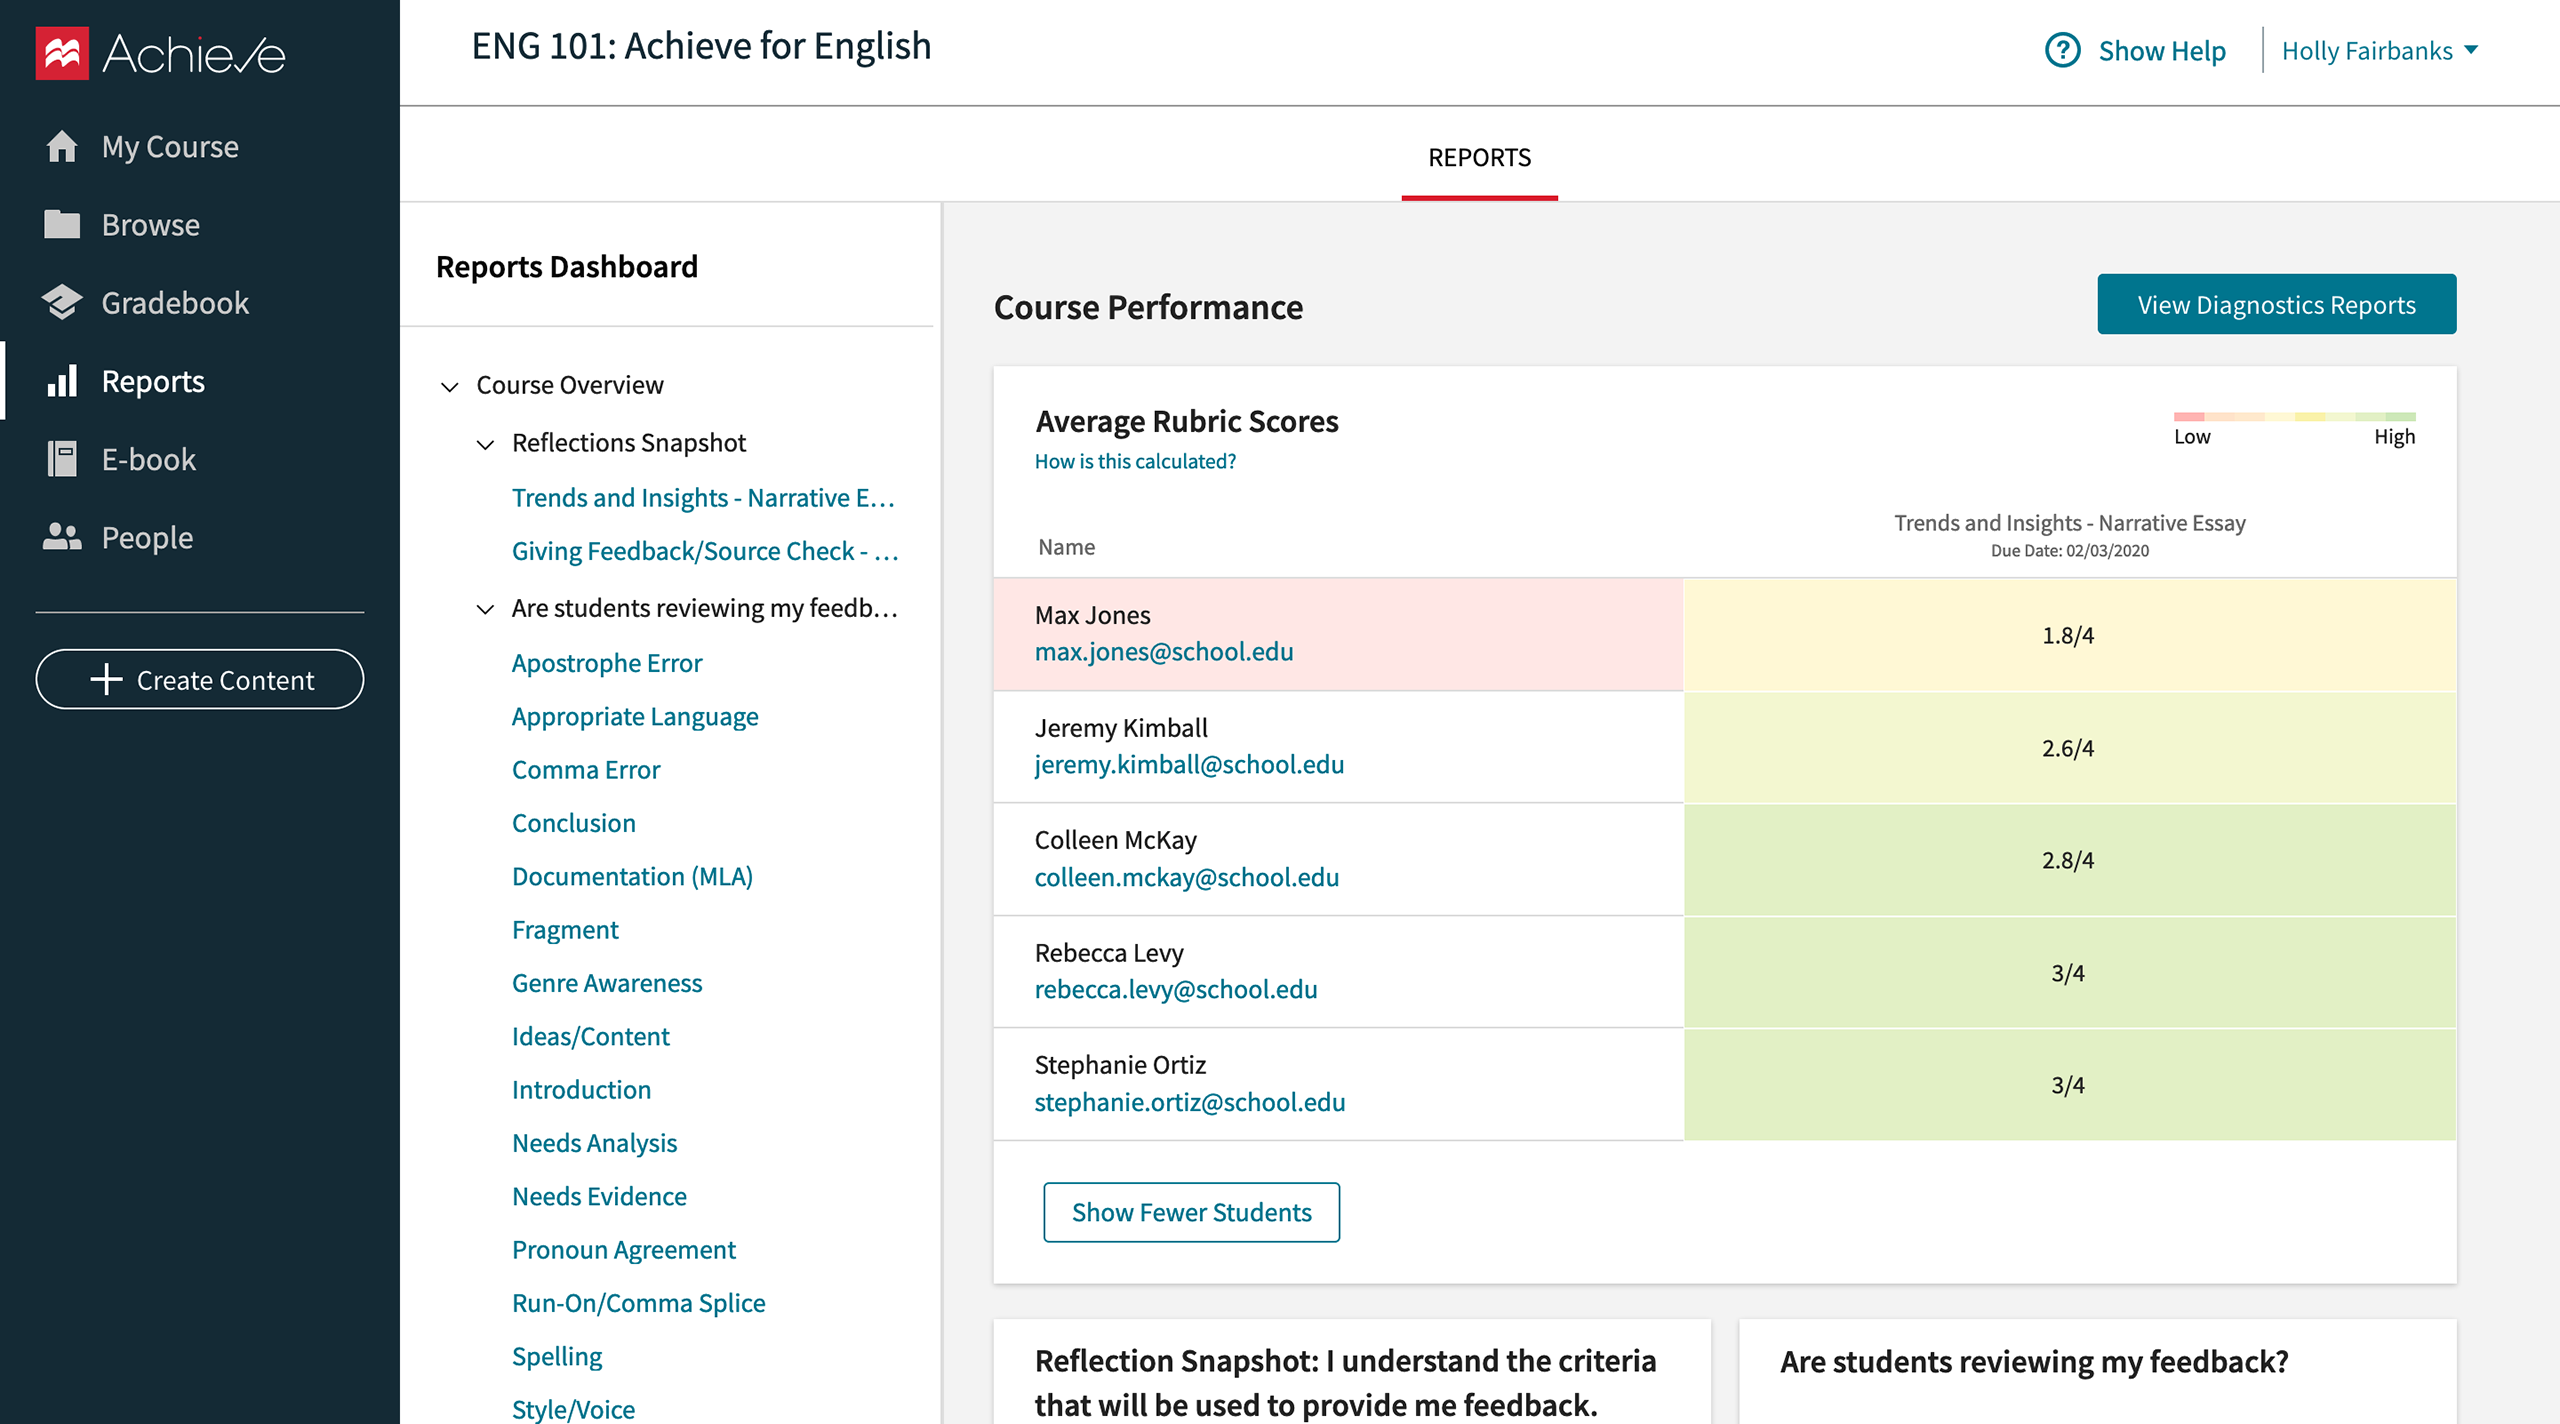Open the Pronoun Agreement report
Viewport: 2560px width, 1424px height.
[623, 1249]
